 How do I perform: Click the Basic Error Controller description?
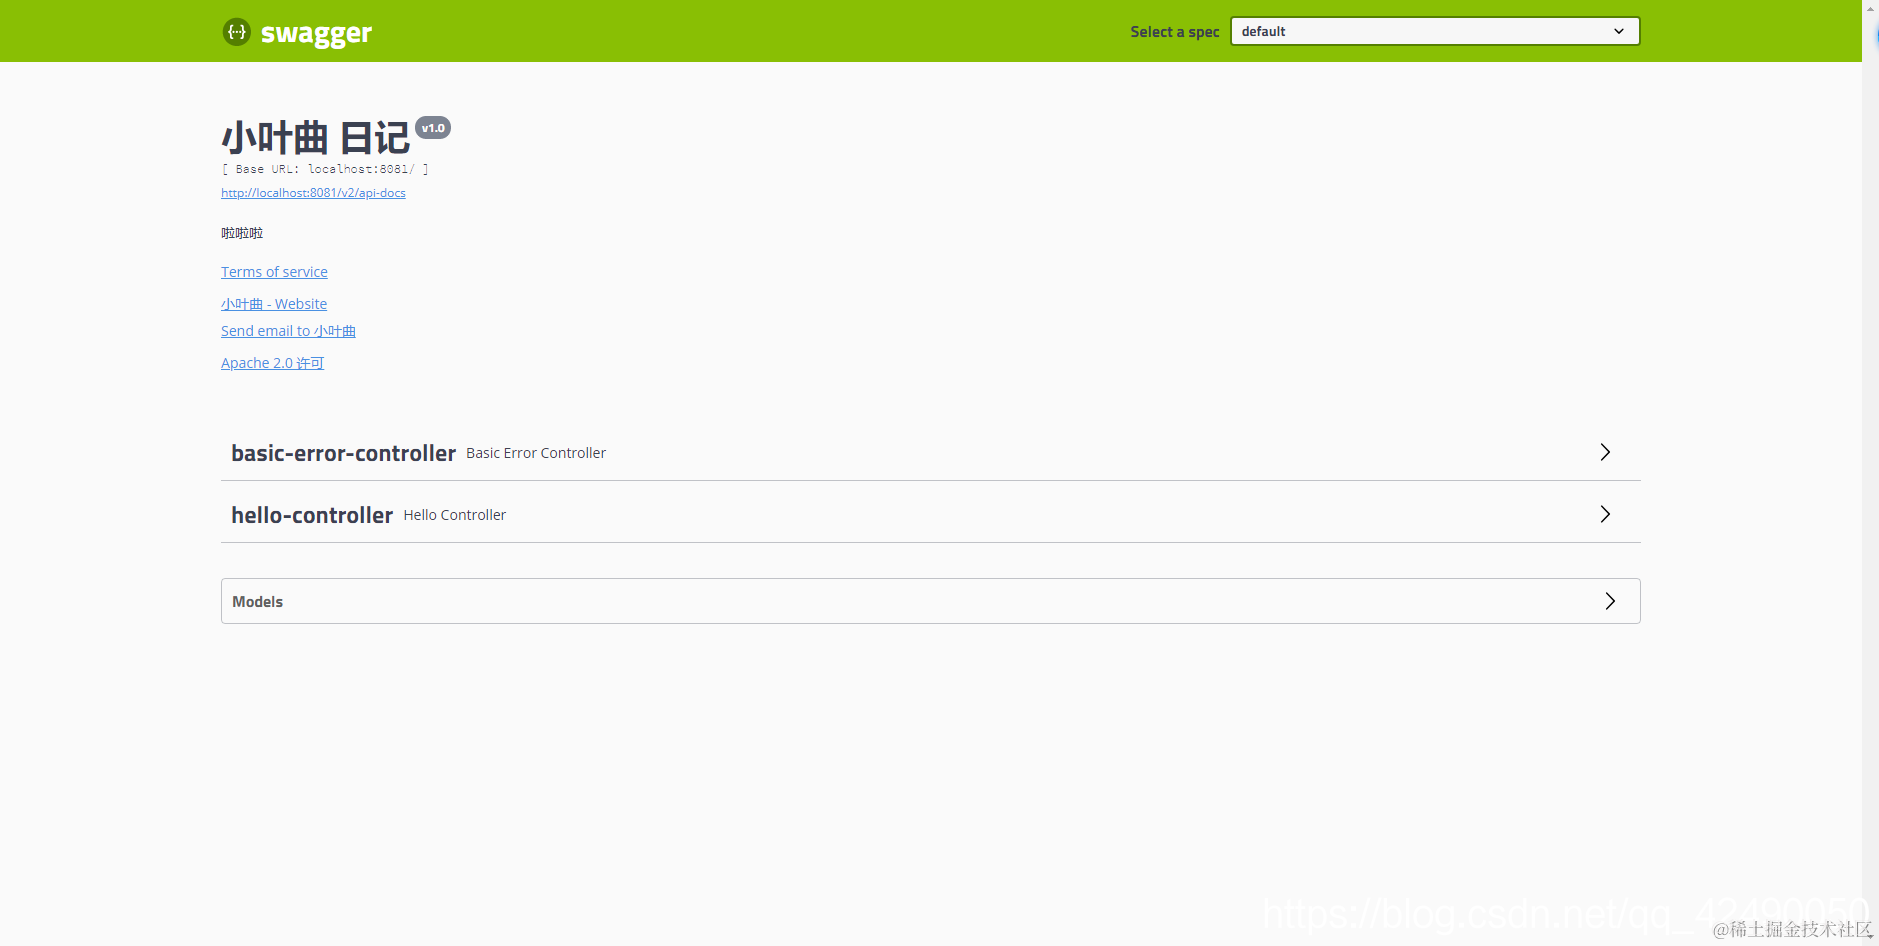pos(536,453)
